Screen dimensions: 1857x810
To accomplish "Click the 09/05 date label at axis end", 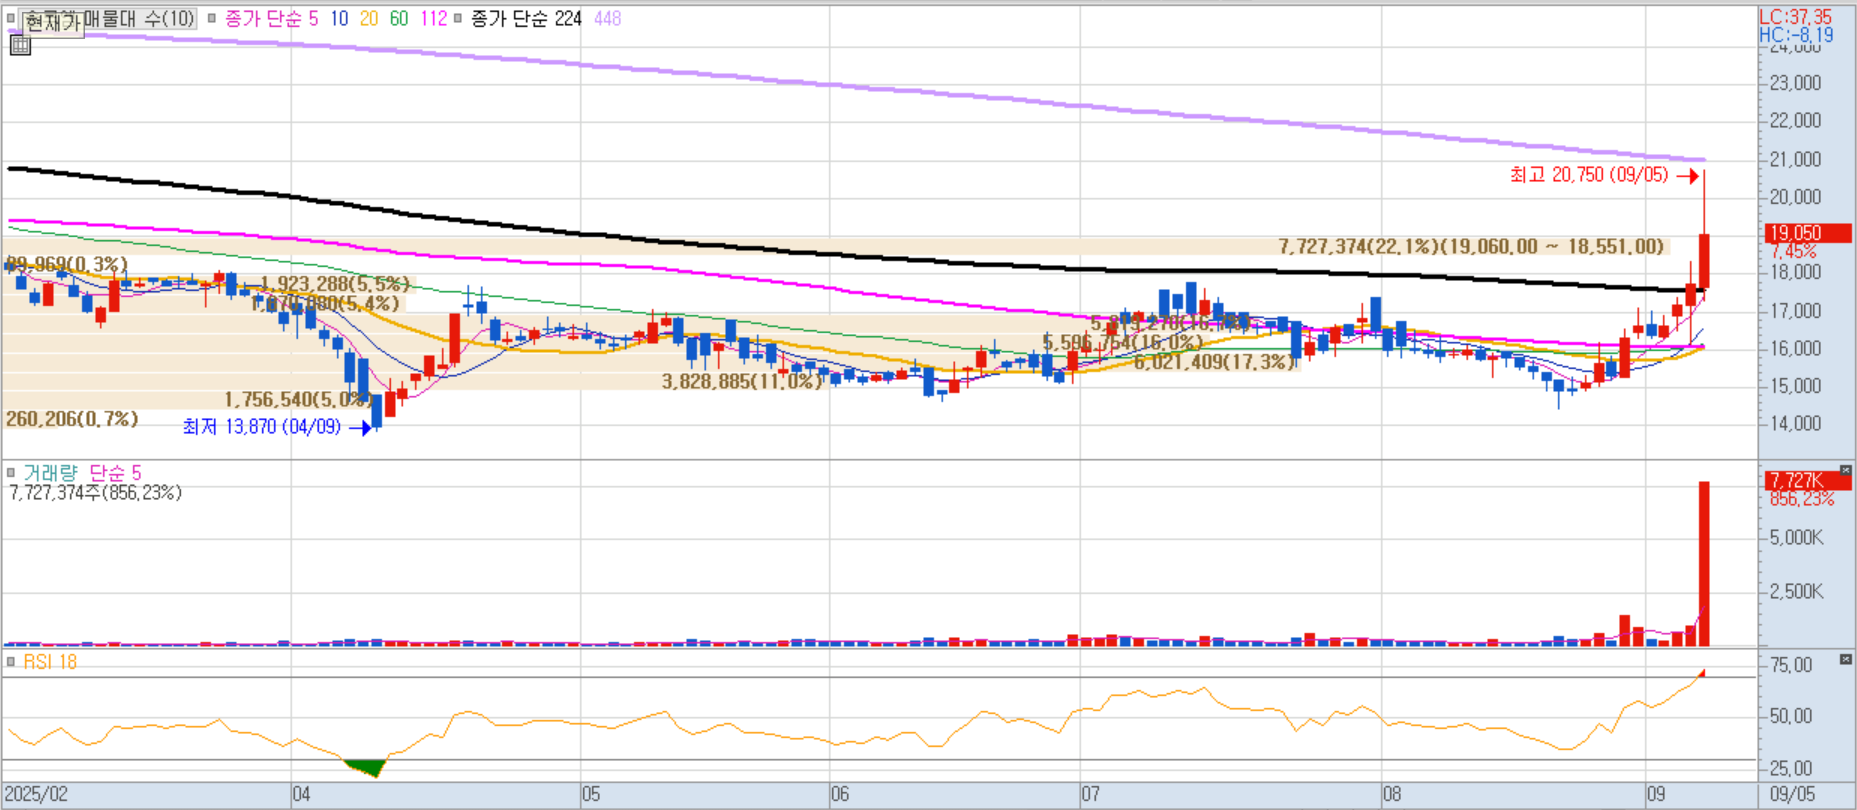I will point(1793,794).
